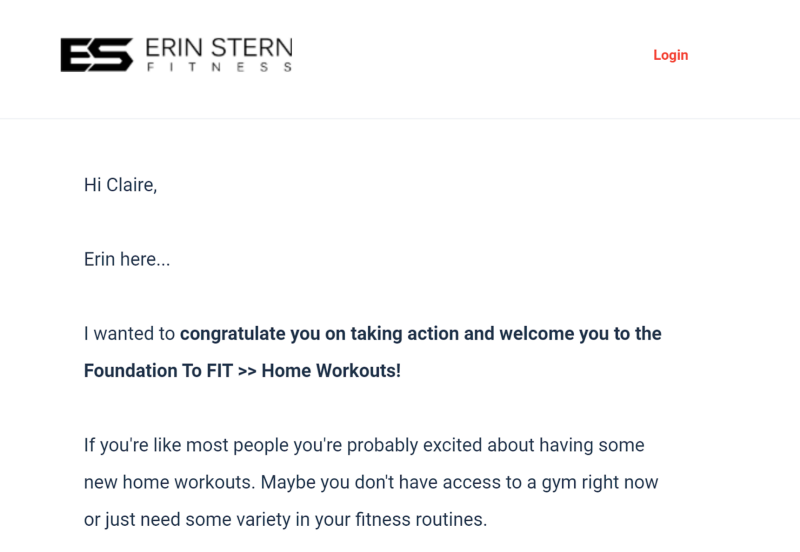
Task: Click the ERIN STERN wordmark text
Action: (219, 48)
